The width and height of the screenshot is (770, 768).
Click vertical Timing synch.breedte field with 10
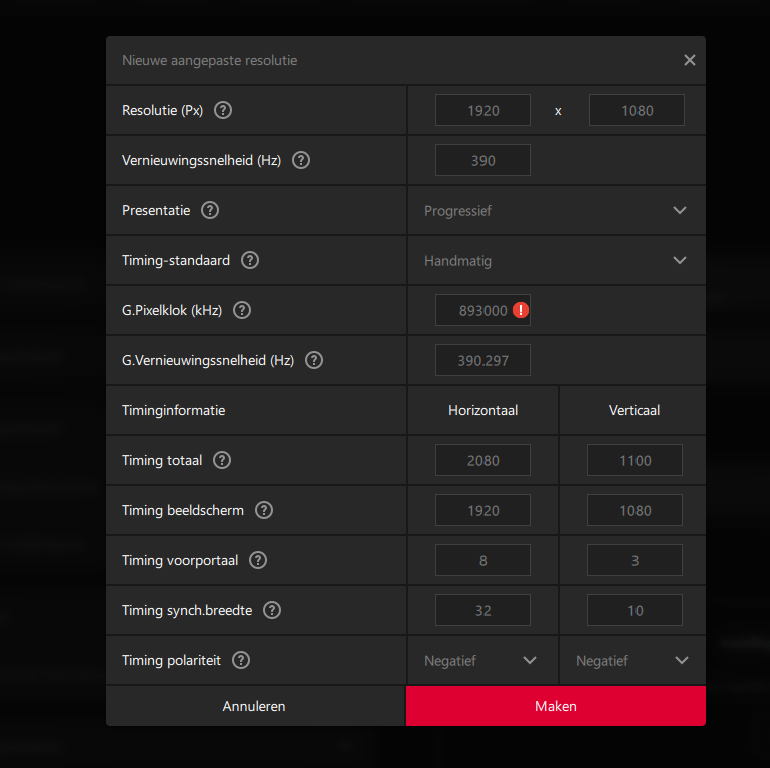point(635,610)
